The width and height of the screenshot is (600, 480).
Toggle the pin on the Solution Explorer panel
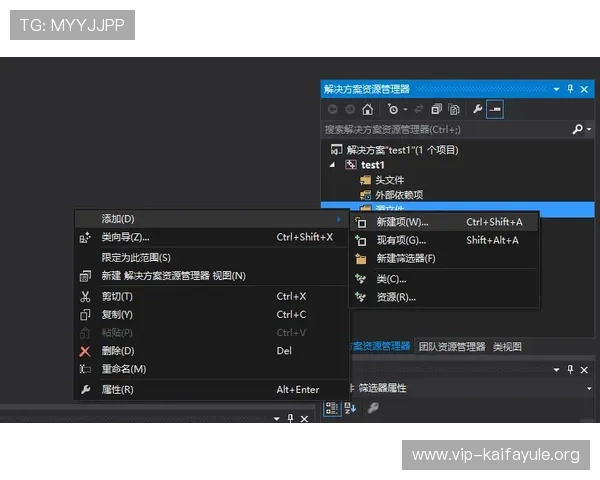(570, 89)
